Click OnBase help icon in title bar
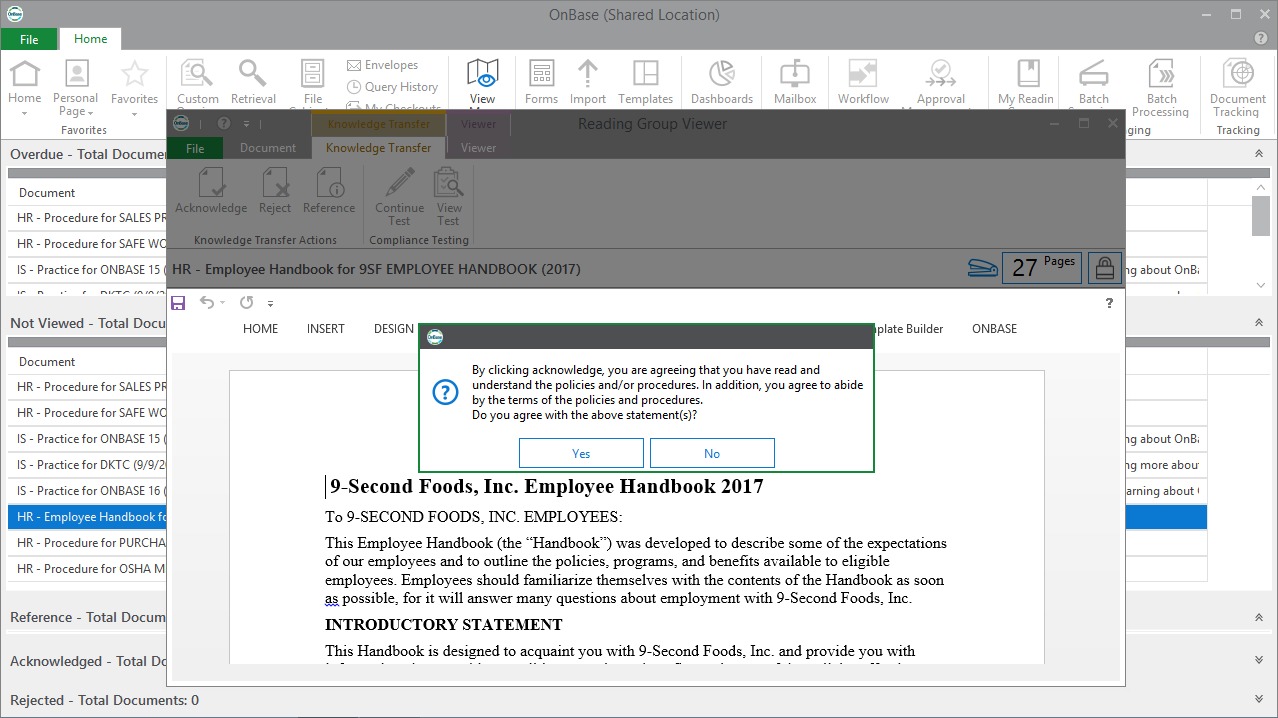 click(1260, 38)
